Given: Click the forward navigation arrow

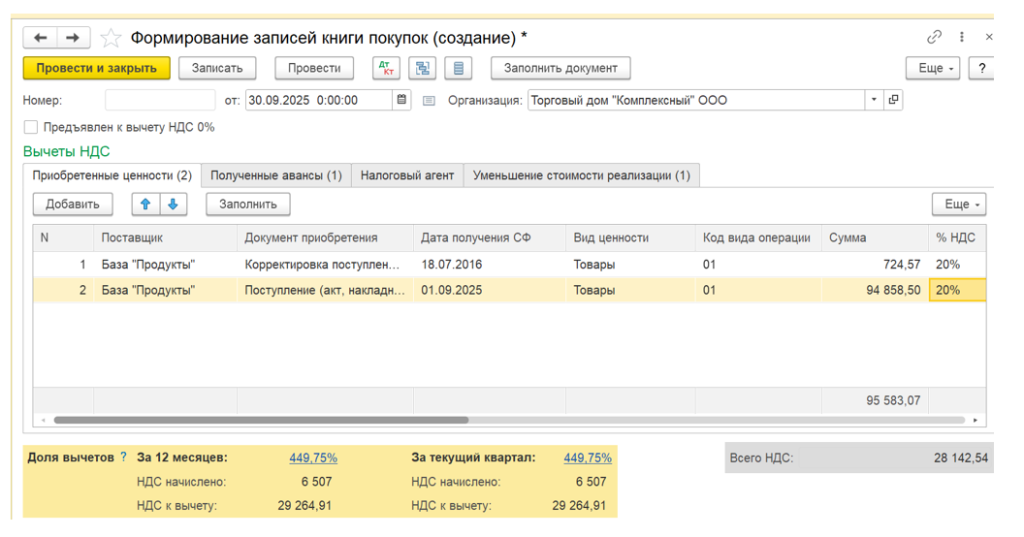Looking at the screenshot, I should (x=72, y=37).
